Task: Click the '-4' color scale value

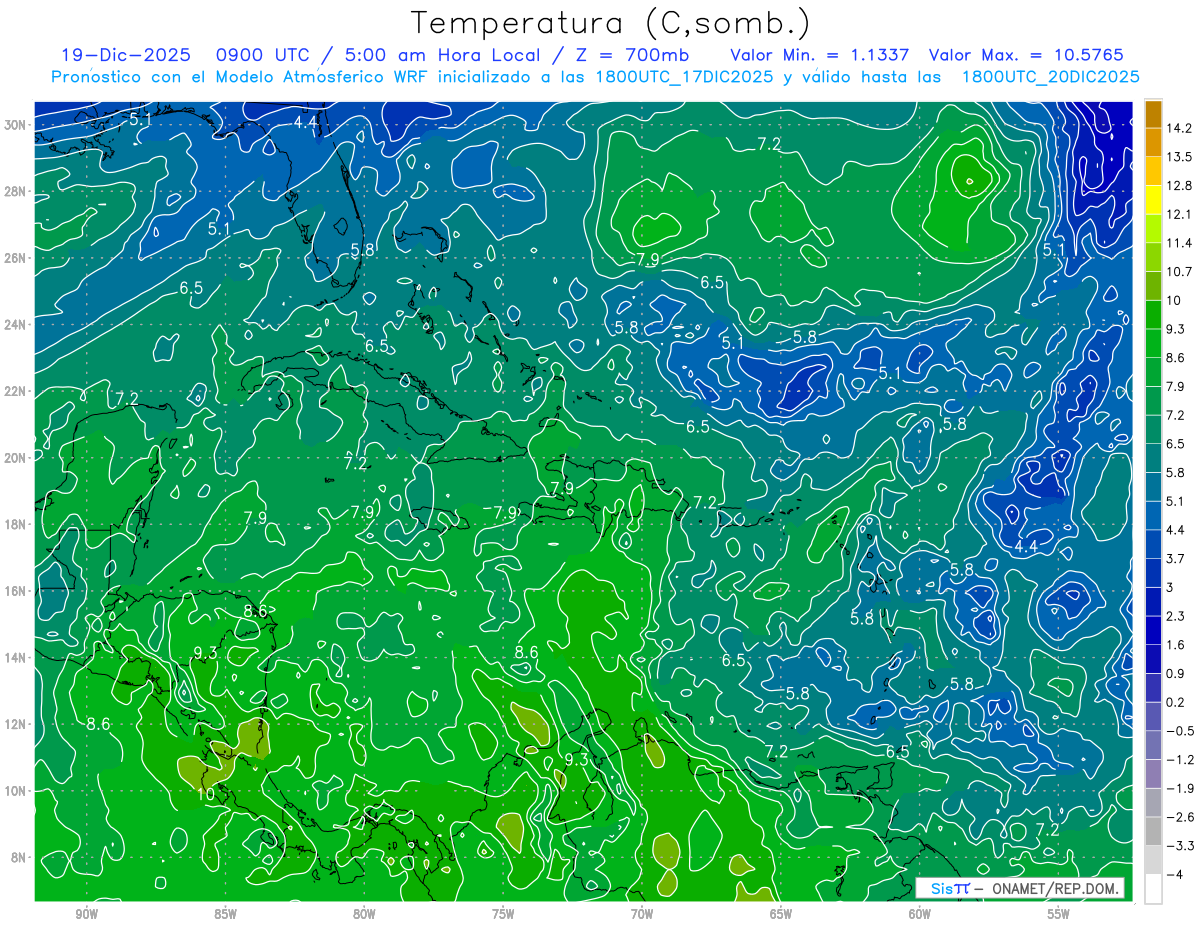Action: [x=1175, y=874]
